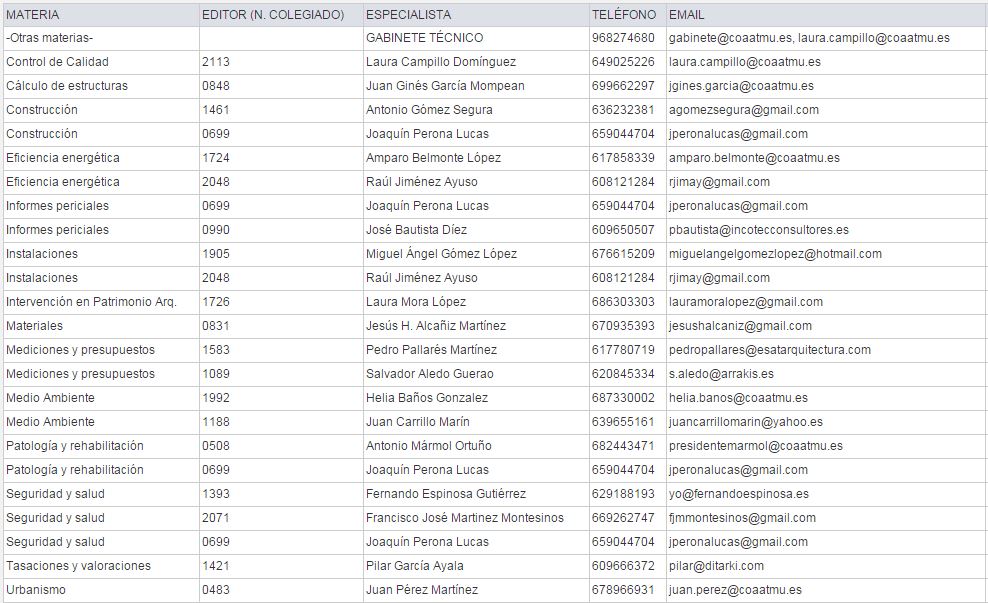Select specialist José Bautista Díez
The image size is (988, 603).
click(416, 230)
